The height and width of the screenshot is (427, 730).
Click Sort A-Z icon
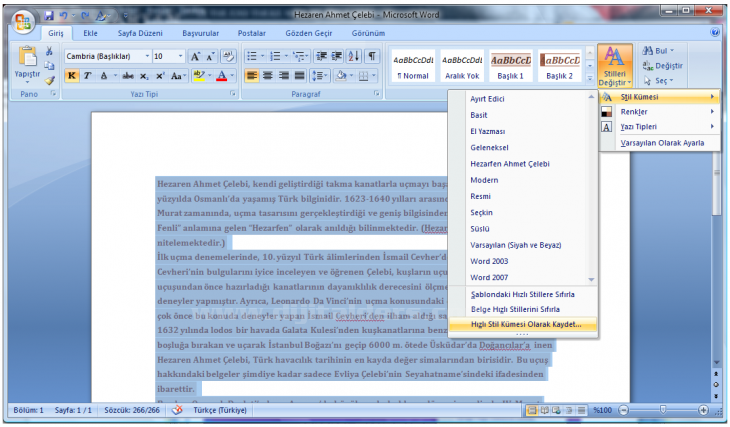(x=354, y=56)
